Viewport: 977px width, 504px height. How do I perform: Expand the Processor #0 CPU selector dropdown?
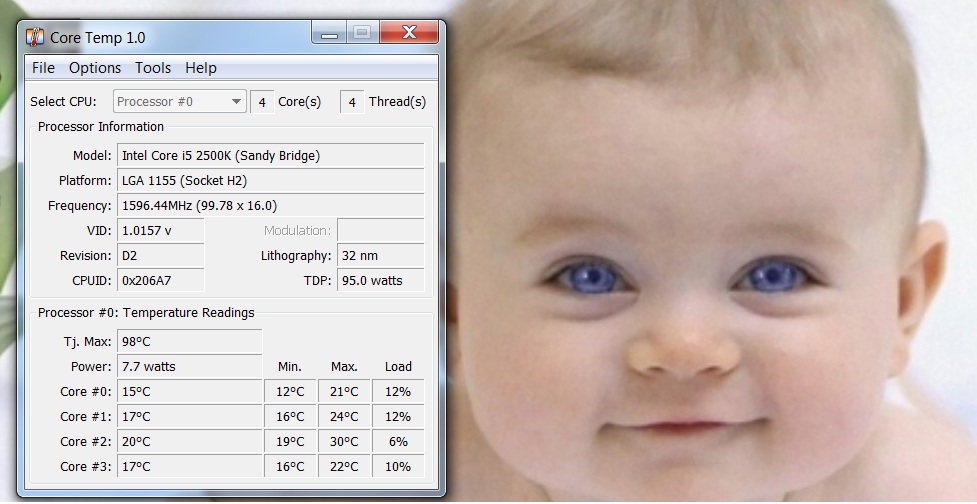tap(179, 102)
